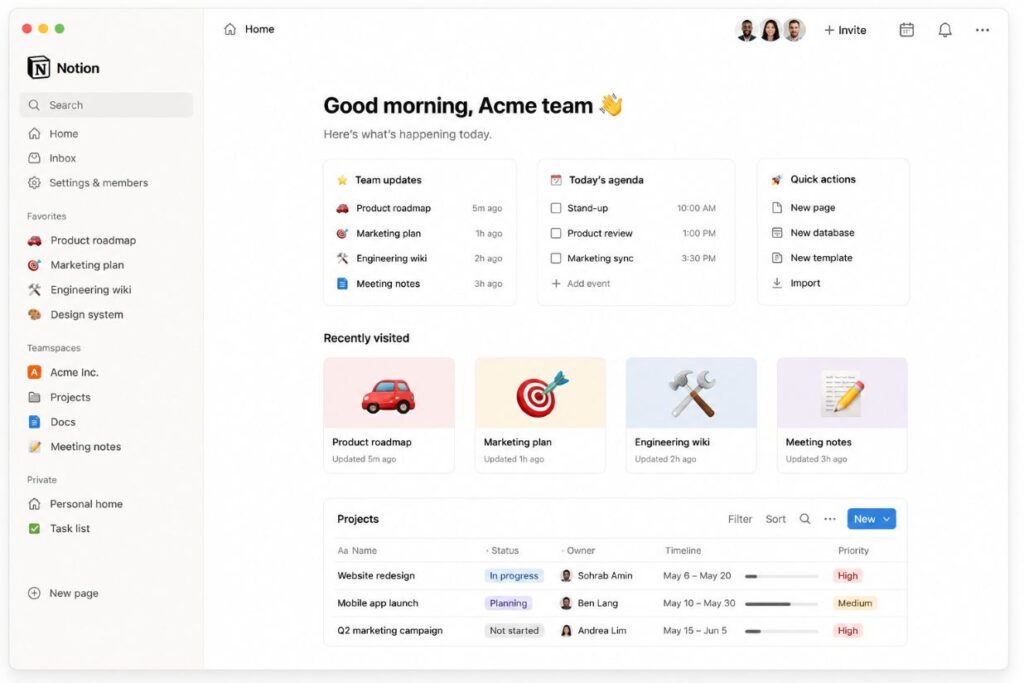The width and height of the screenshot is (1024, 683).
Task: Click the Meeting notes document icon in Team updates
Action: point(342,283)
